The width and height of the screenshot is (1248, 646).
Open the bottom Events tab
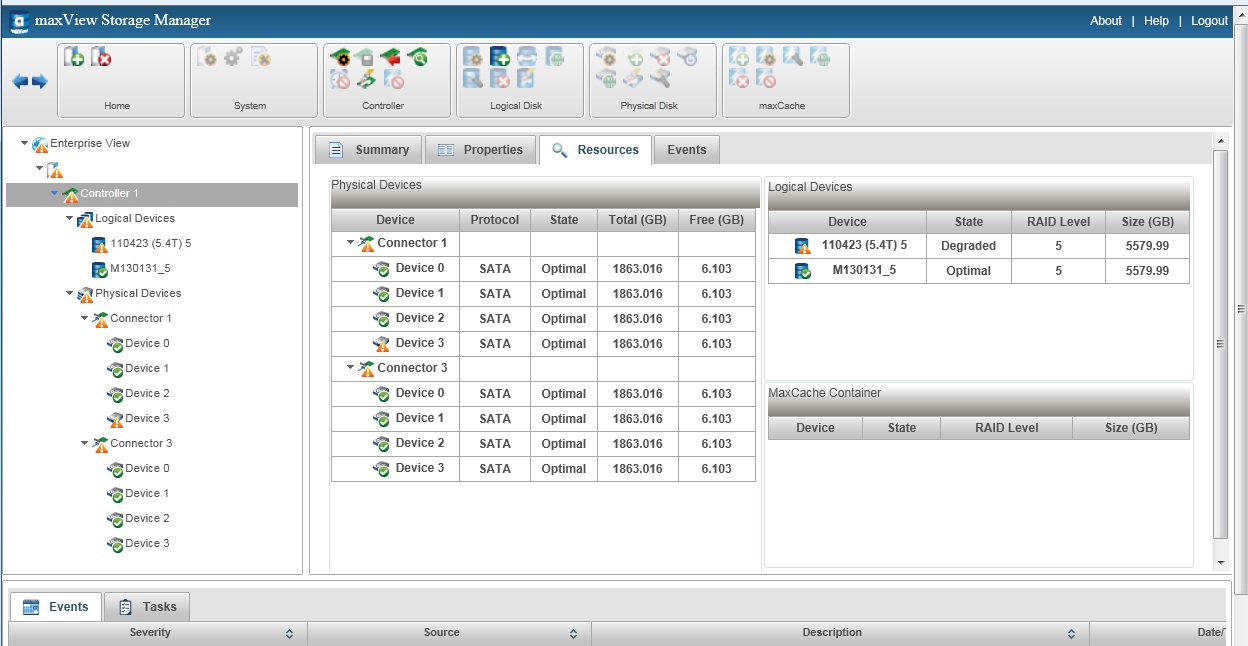coord(56,606)
